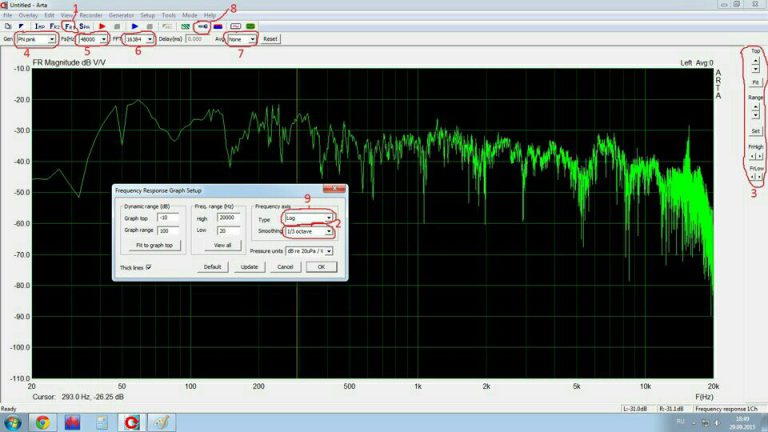Open the frequency axis Type dropdown

click(x=308, y=218)
